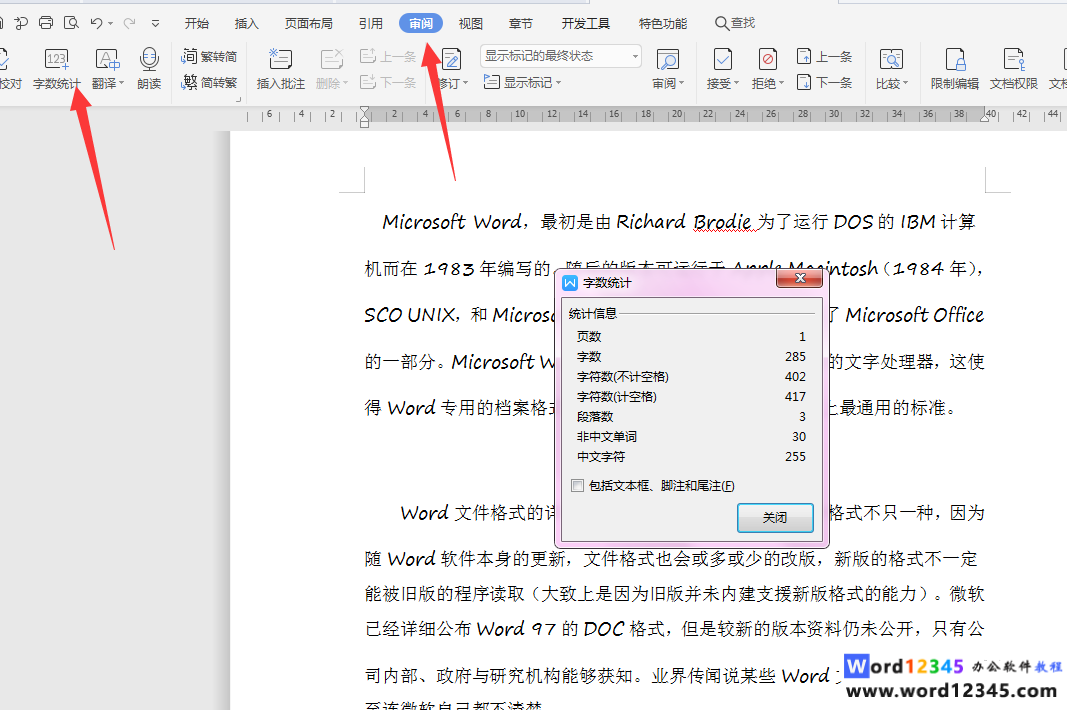
Task: Jump to 下一条 revision
Action: click(x=824, y=83)
